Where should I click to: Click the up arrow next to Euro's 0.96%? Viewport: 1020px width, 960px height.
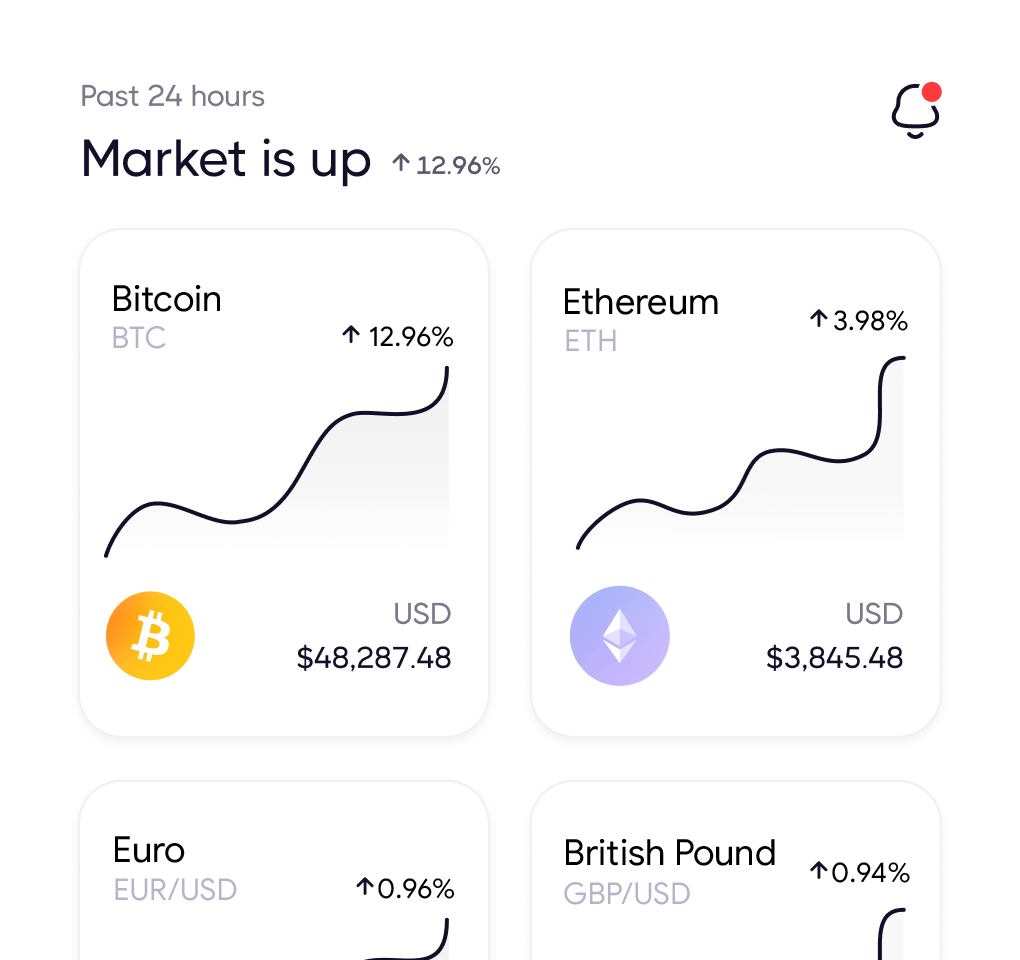click(x=363, y=887)
